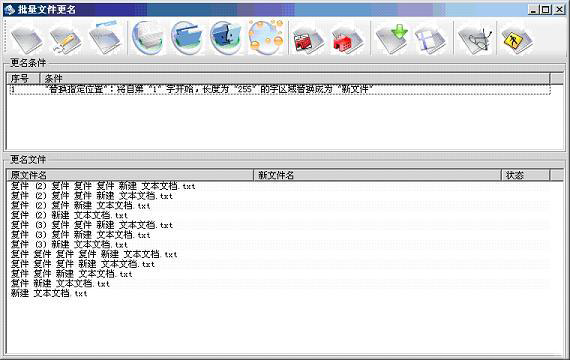The width and height of the screenshot is (570, 360).
Task: Click the app icon in the title bar
Action: coord(9,9)
